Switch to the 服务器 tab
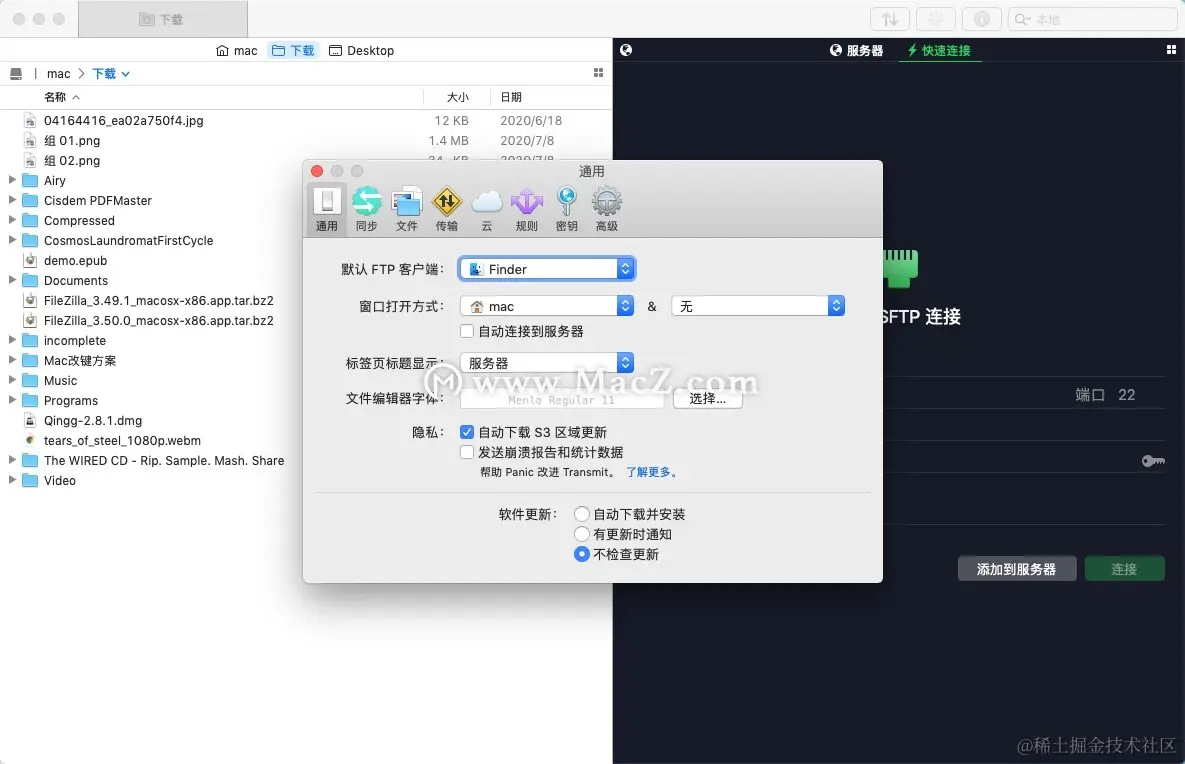This screenshot has height=764, width=1185. pyautogui.click(x=856, y=50)
